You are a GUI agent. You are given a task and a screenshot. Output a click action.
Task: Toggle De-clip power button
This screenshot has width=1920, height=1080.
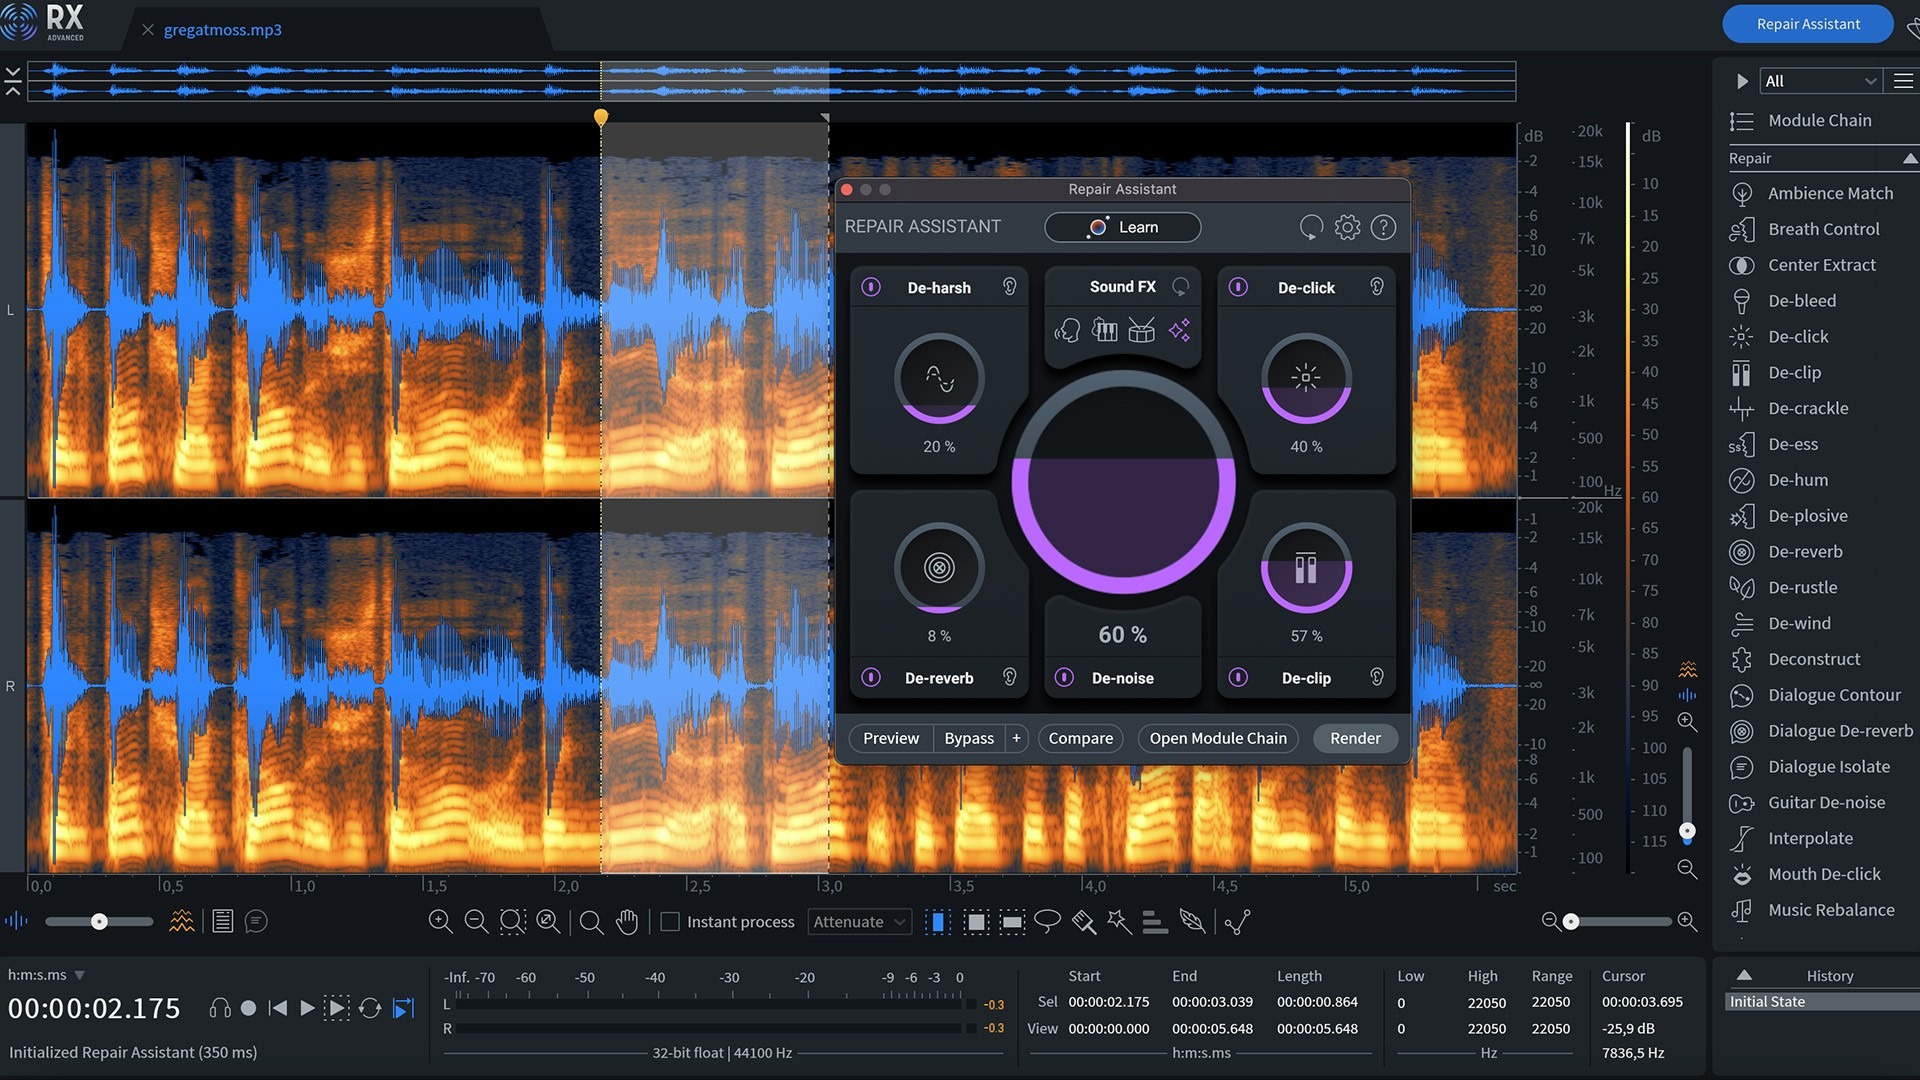pyautogui.click(x=1238, y=677)
